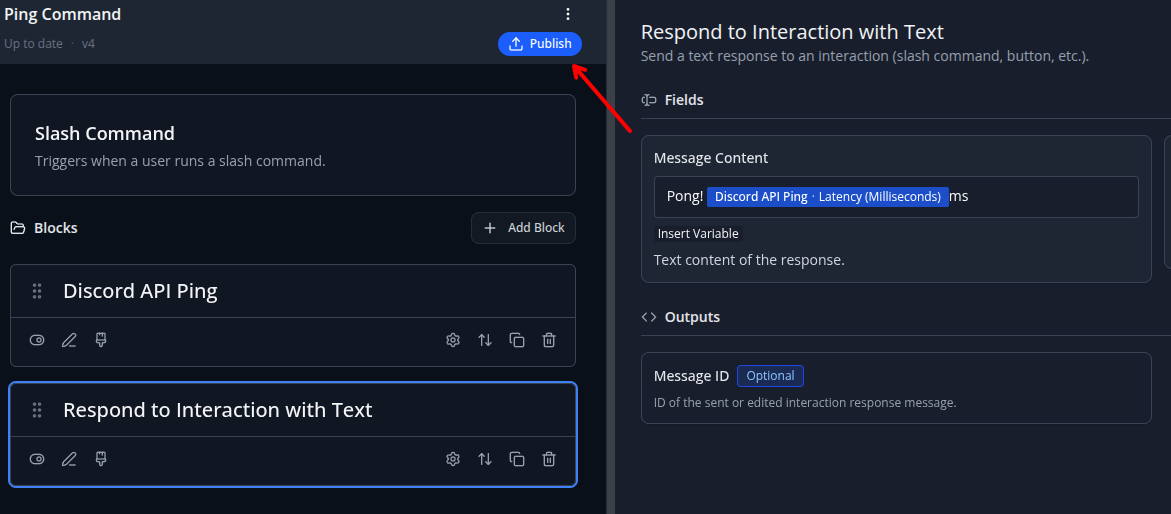This screenshot has width=1171, height=514.
Task: Click reorder arrows icon on Discord API Ping block
Action: click(x=485, y=341)
